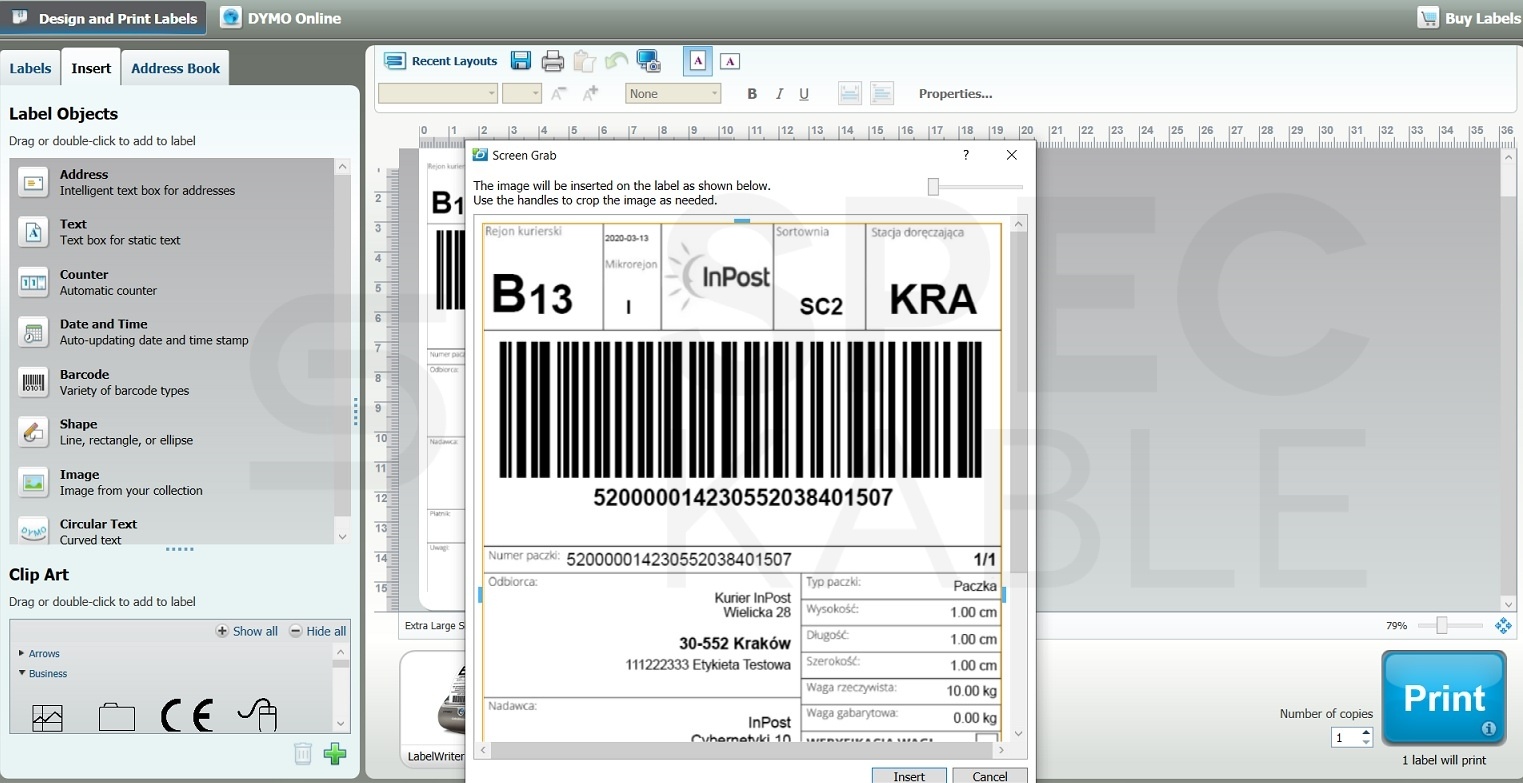
Task: Open the font size dropdown
Action: pos(522,94)
